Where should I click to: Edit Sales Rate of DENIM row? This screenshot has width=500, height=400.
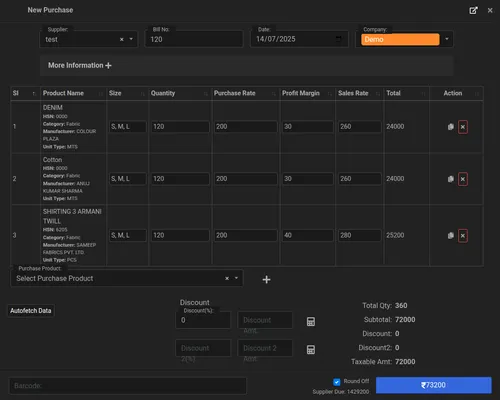[x=359, y=127]
